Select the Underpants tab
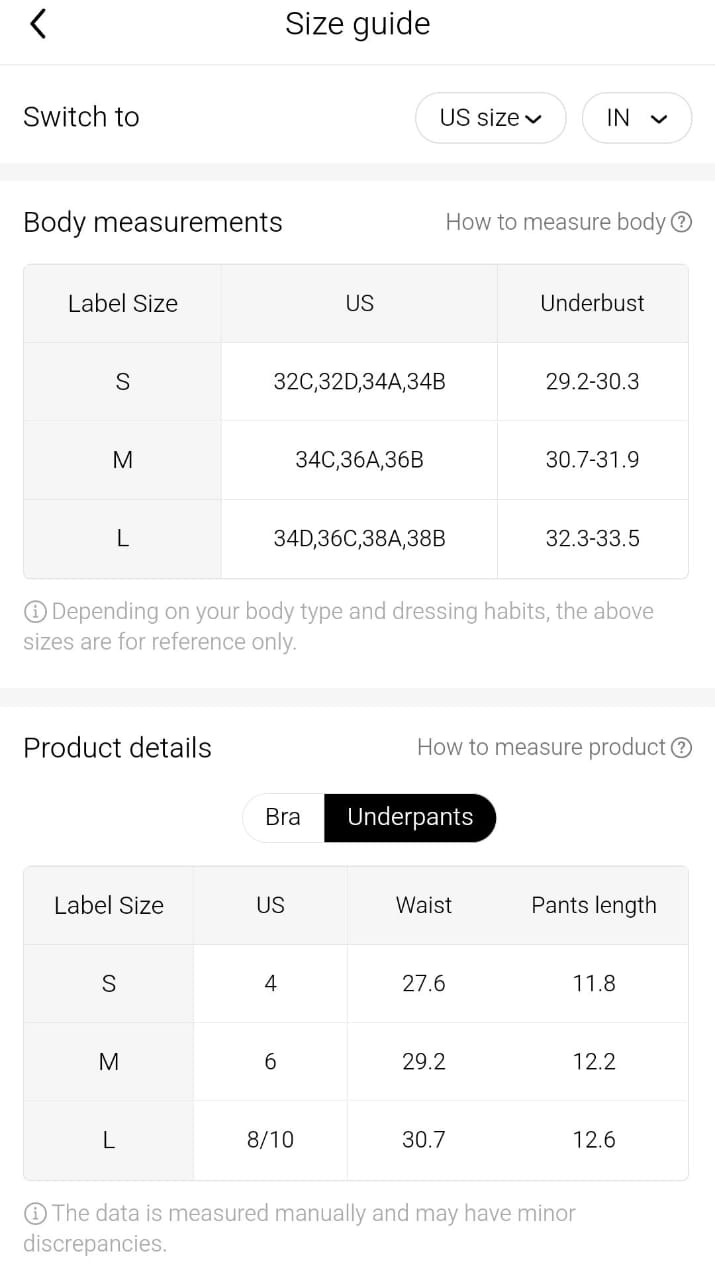 (410, 817)
